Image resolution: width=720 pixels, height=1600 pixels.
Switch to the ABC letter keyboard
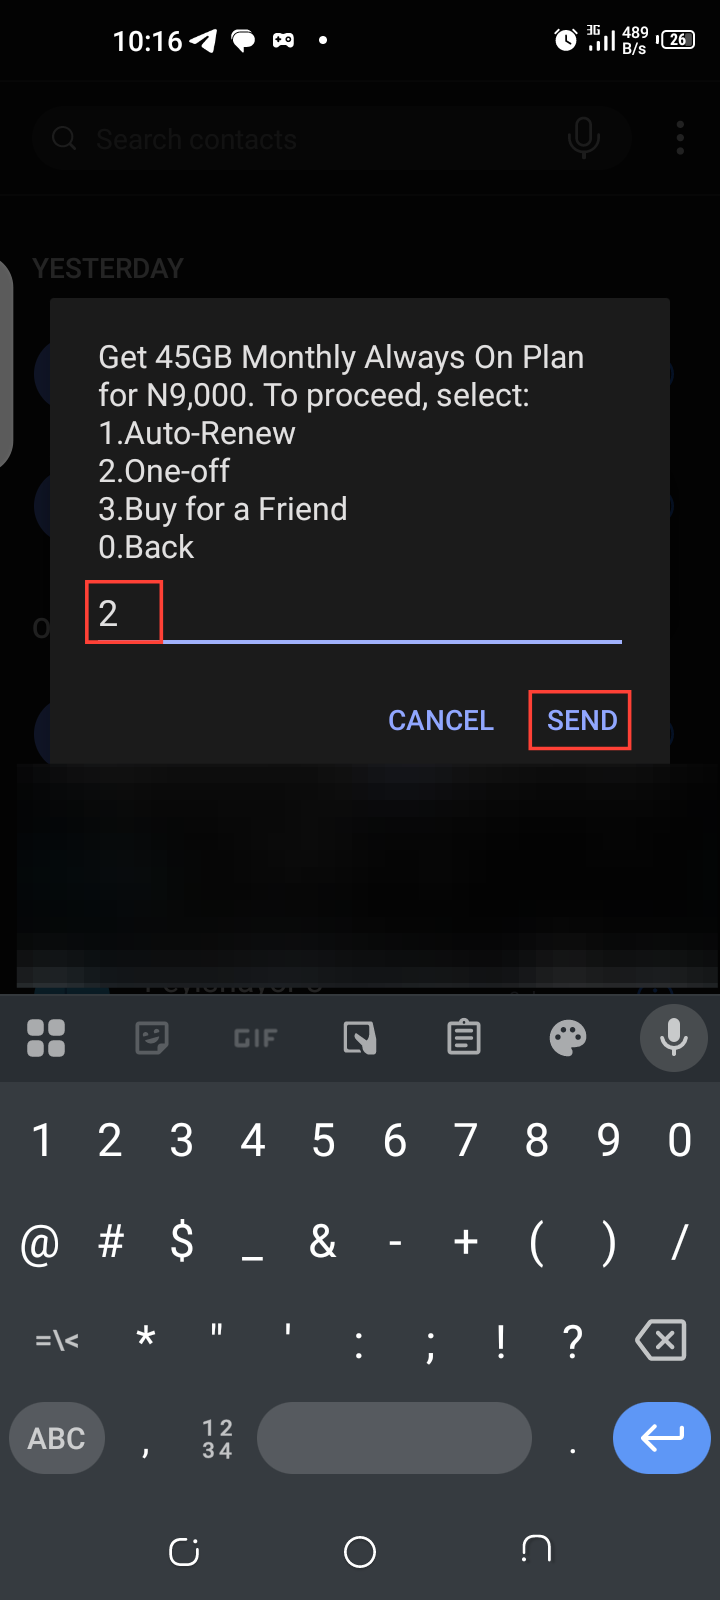coord(57,1438)
